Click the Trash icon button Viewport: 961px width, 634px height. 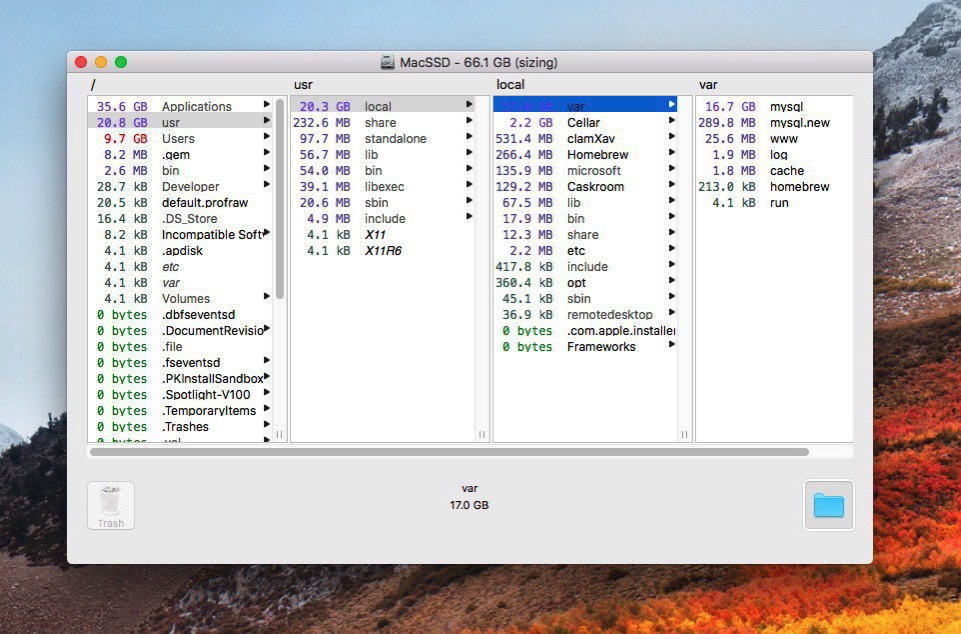[x=110, y=505]
